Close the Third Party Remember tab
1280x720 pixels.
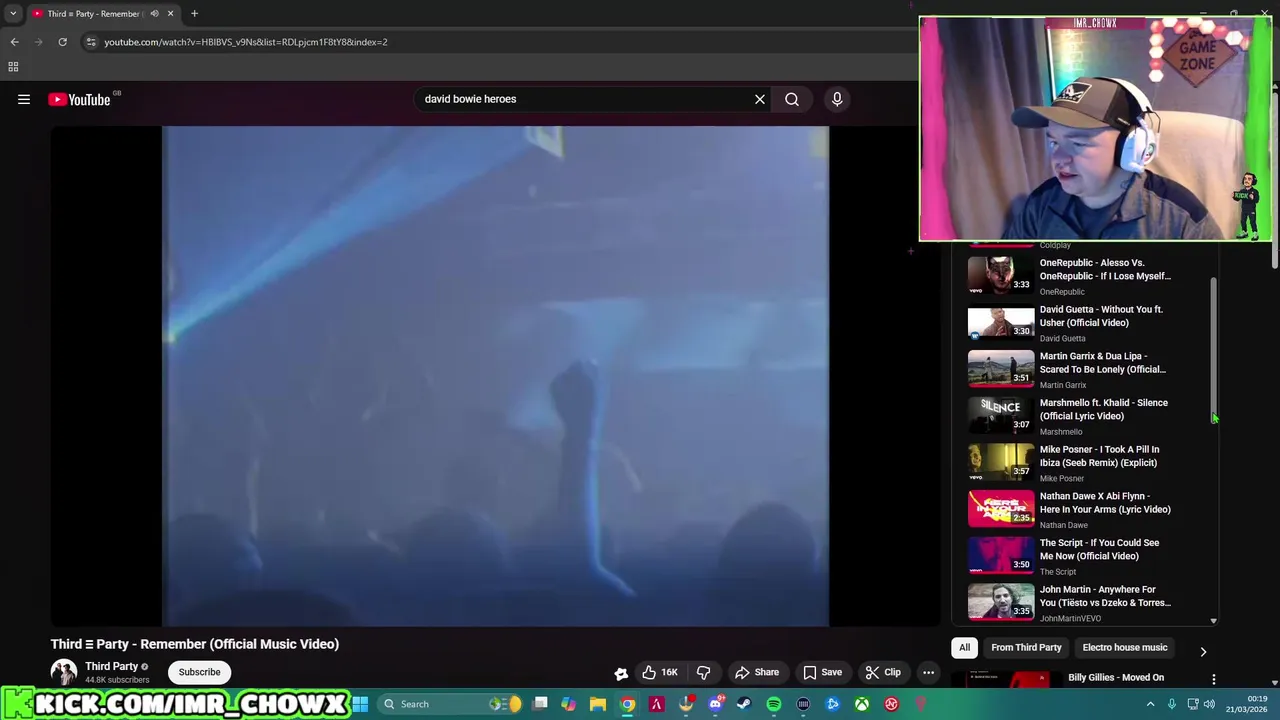point(170,14)
